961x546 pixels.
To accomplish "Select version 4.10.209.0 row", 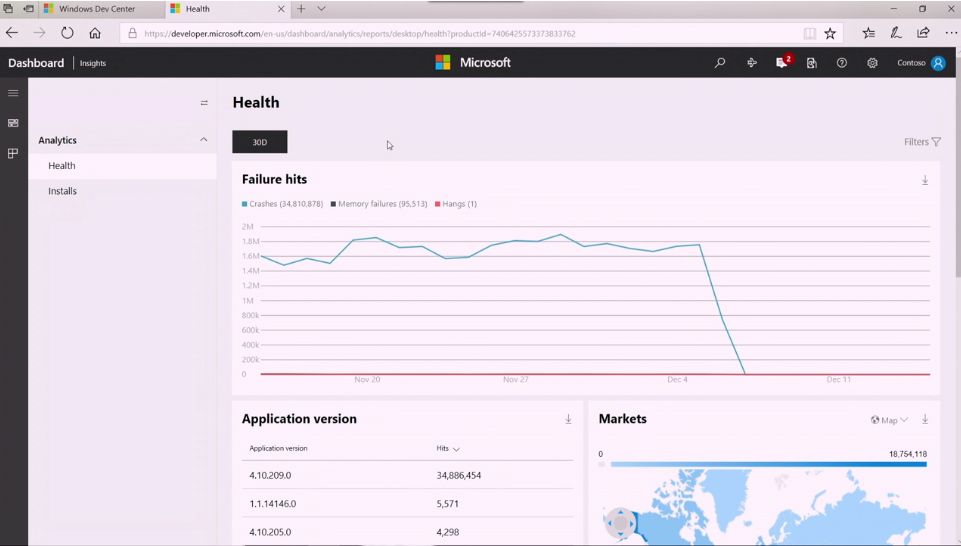I will pos(408,475).
